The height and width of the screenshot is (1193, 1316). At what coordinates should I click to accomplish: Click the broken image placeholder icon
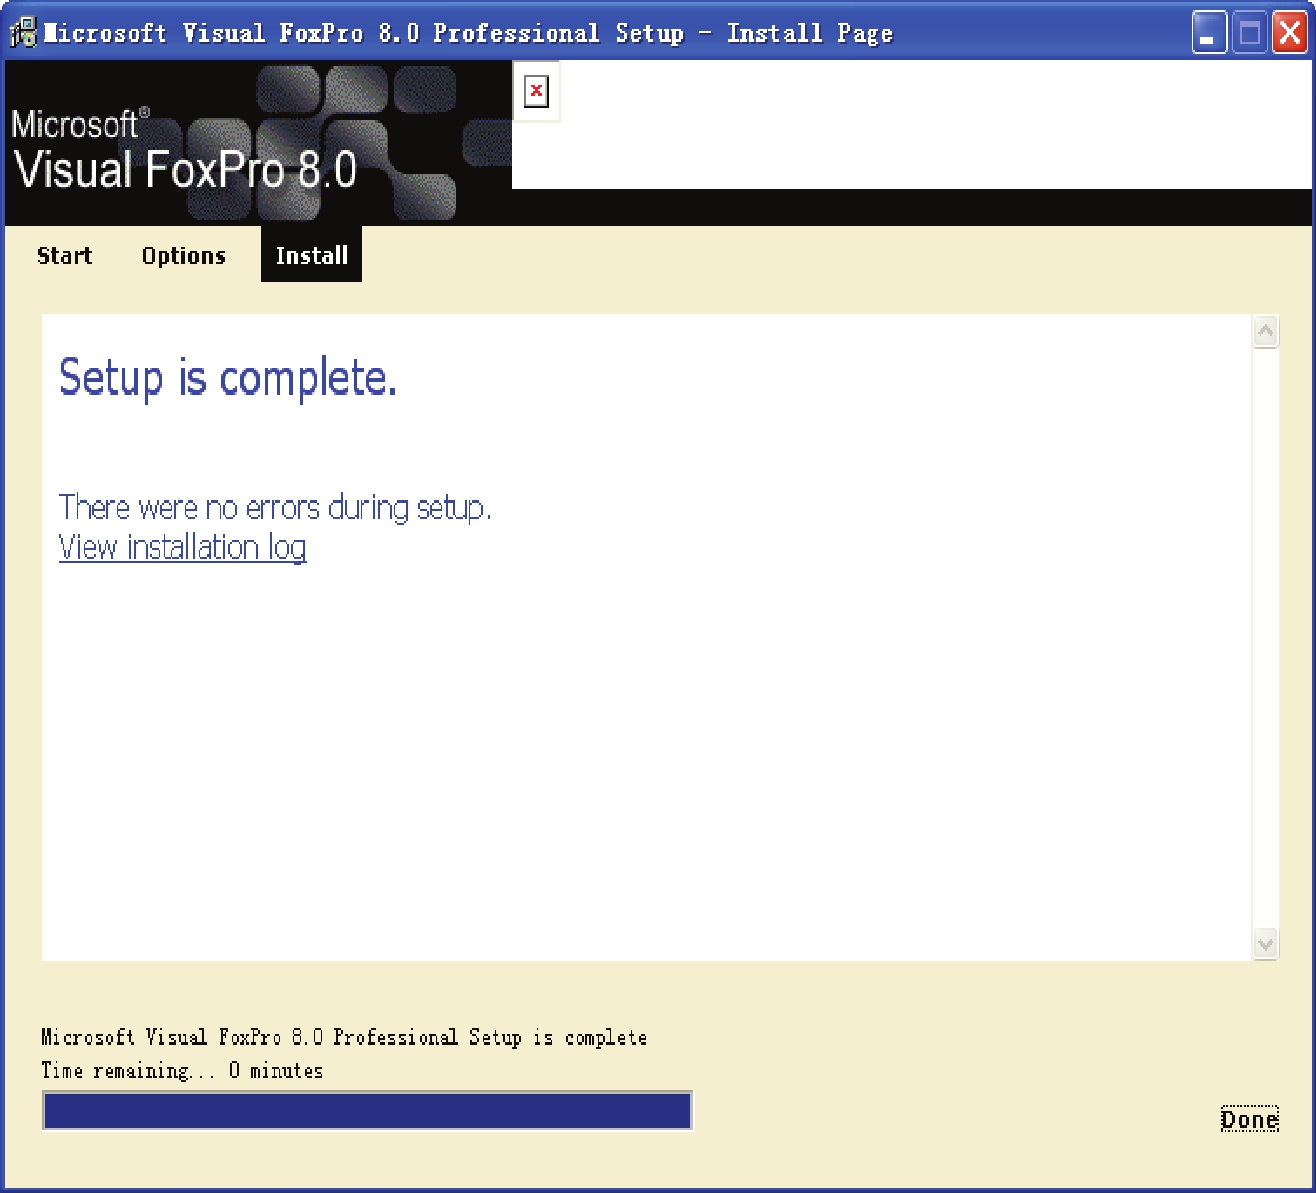click(x=536, y=91)
